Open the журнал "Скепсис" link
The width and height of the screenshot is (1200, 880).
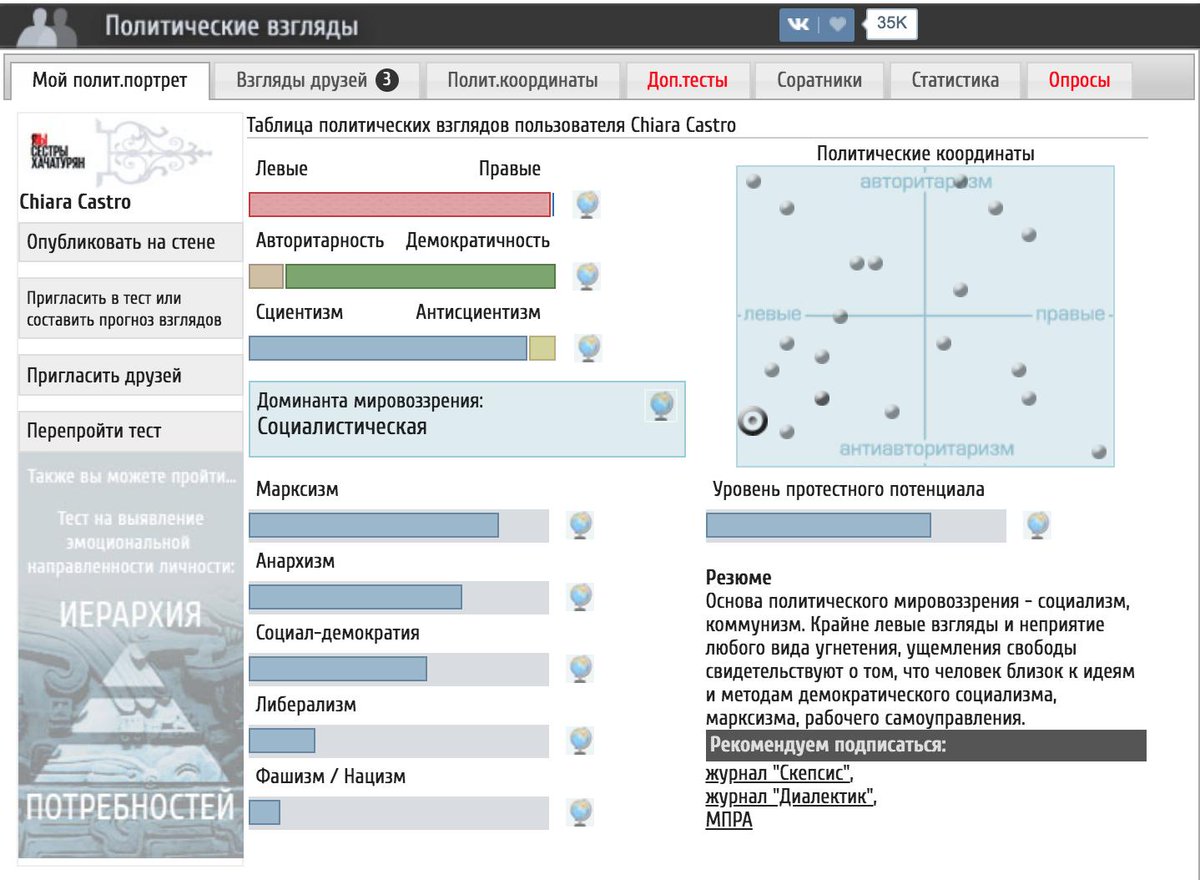[x=779, y=774]
